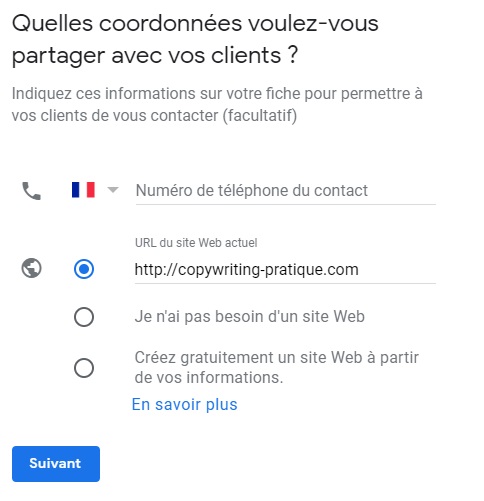The height and width of the screenshot is (501, 484).
Task: Click the French flag icon
Action: [x=83, y=190]
